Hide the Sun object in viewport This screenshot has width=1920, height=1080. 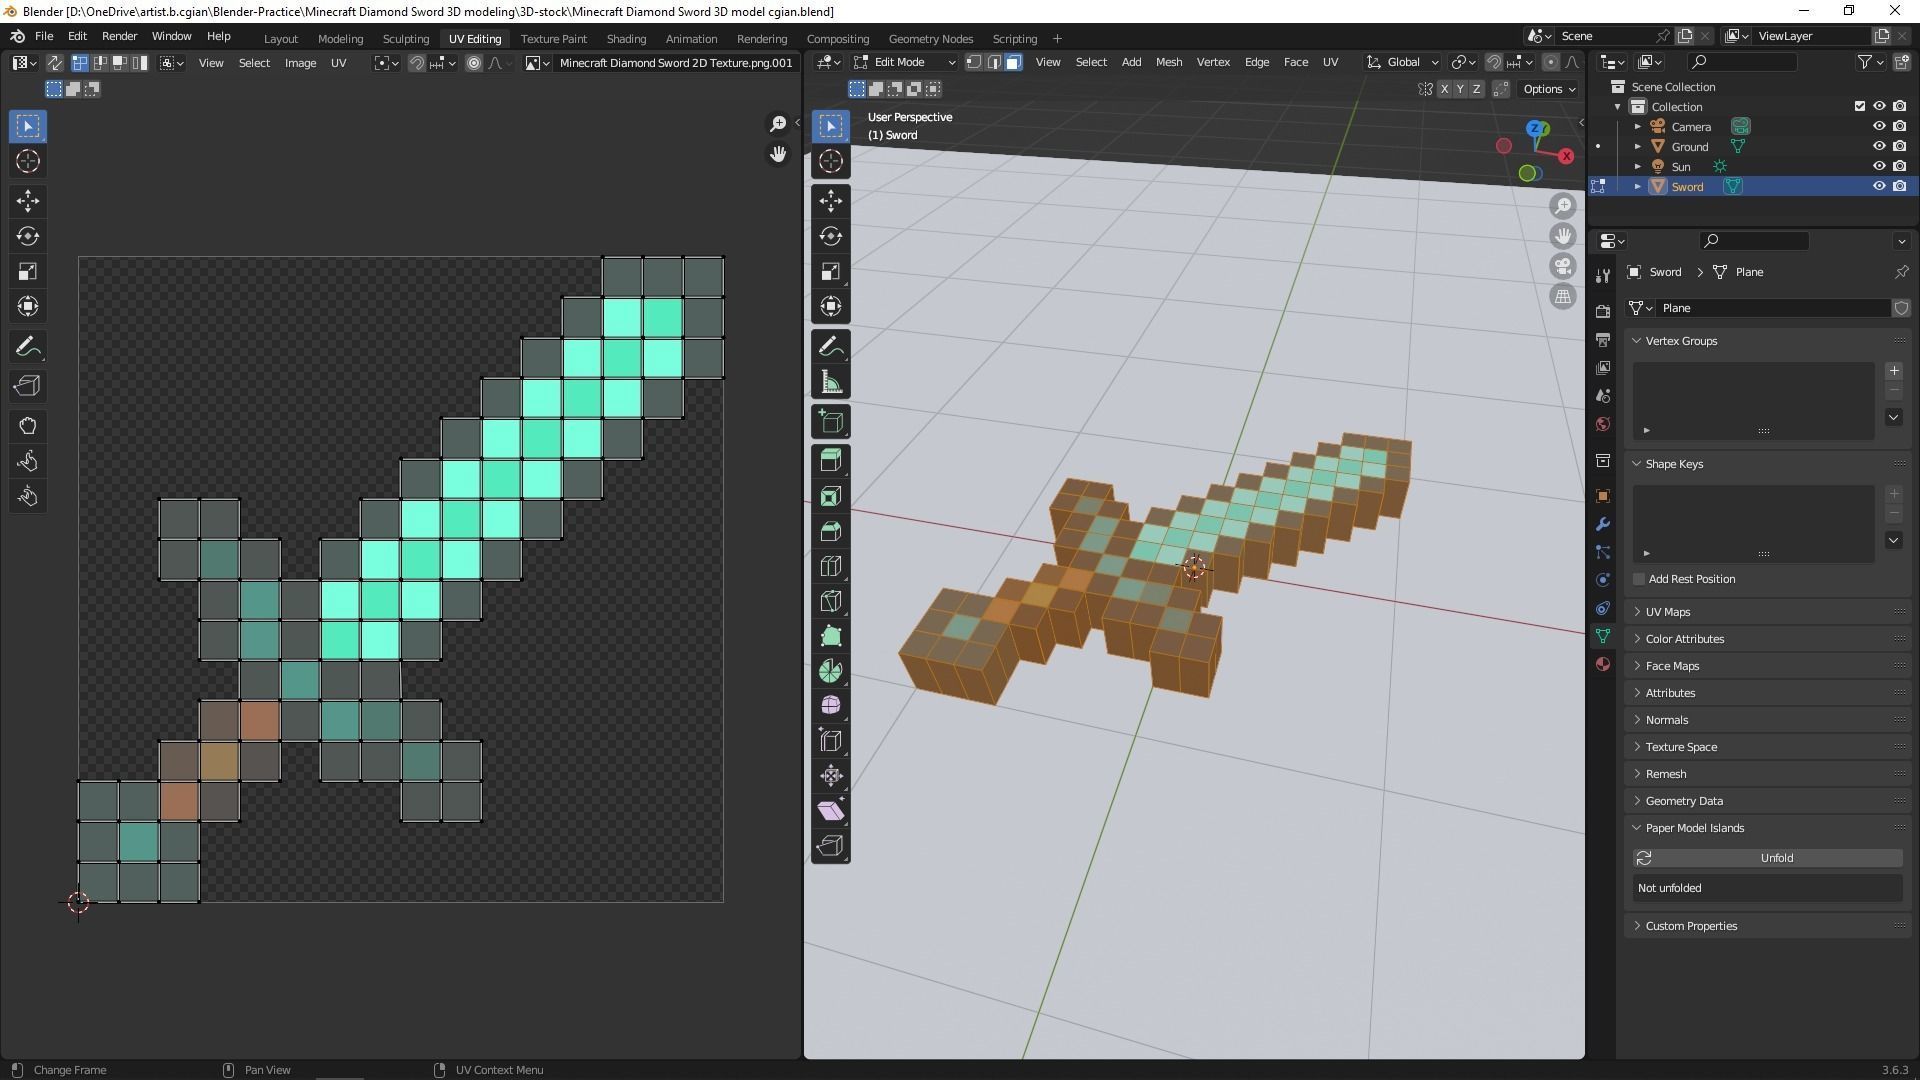point(1879,167)
